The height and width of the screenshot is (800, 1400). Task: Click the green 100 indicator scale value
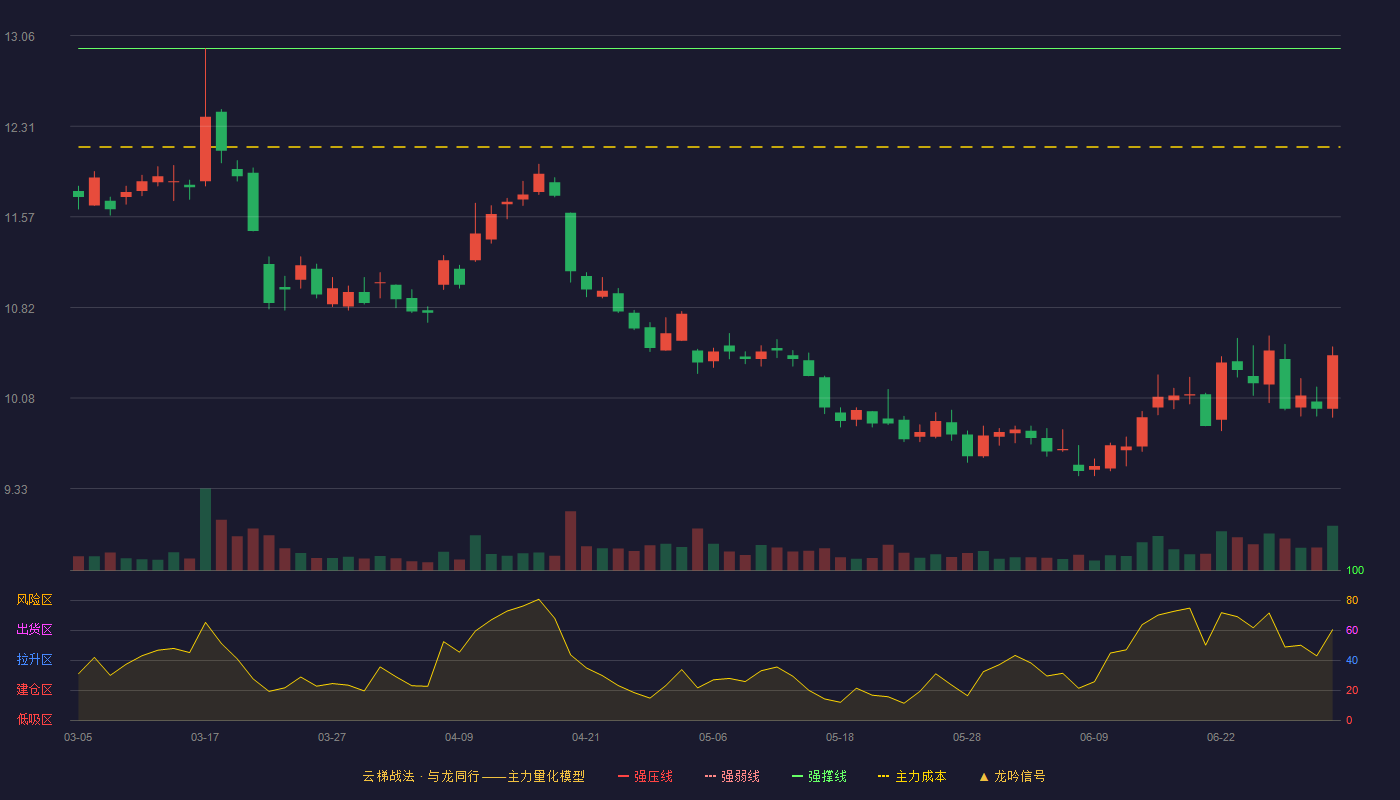pyautogui.click(x=1355, y=571)
